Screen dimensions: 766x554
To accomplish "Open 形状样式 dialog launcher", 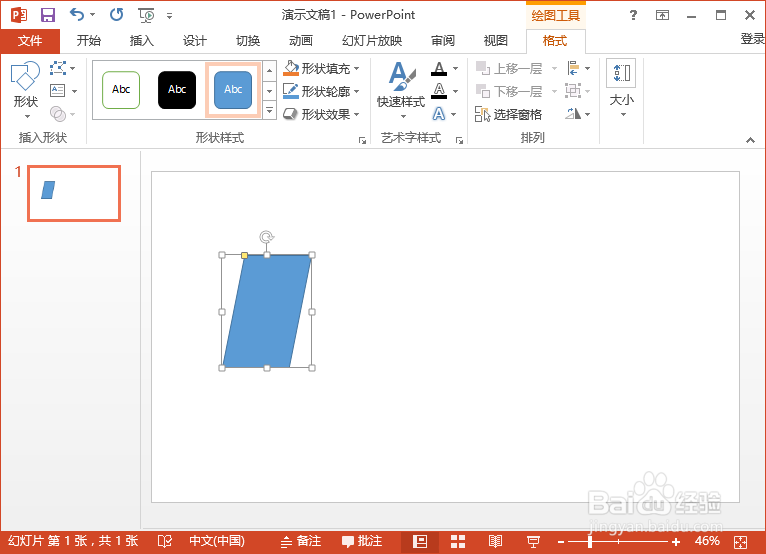I will pos(362,141).
